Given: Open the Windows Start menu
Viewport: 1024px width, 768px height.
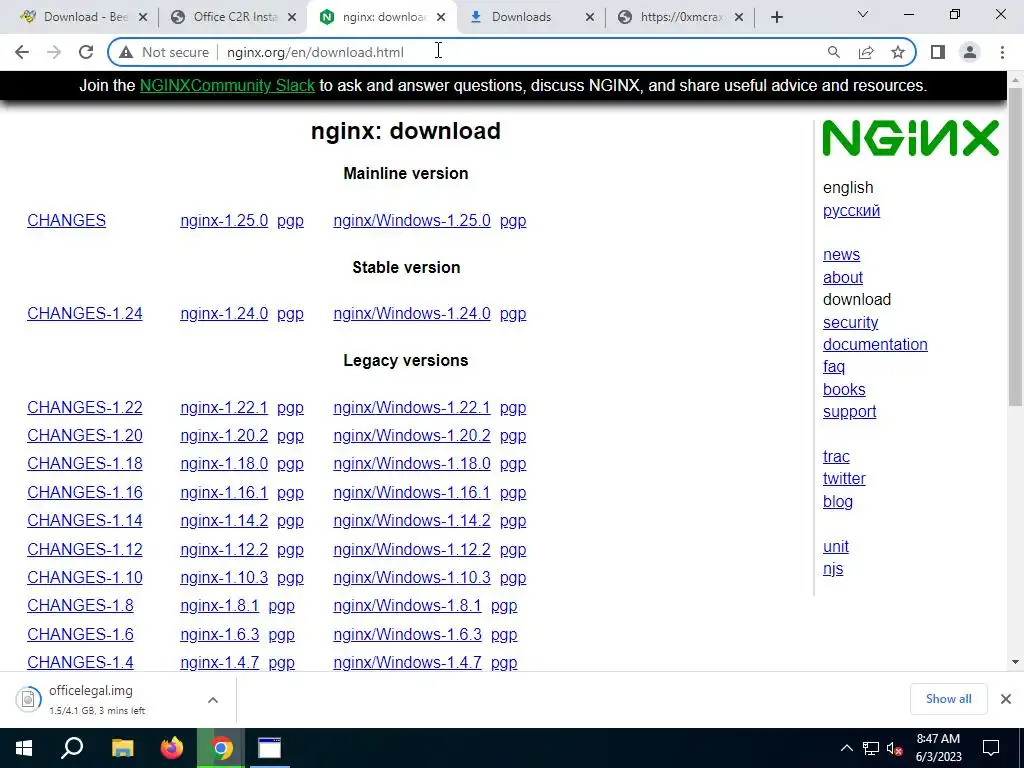Looking at the screenshot, I should click(x=24, y=748).
